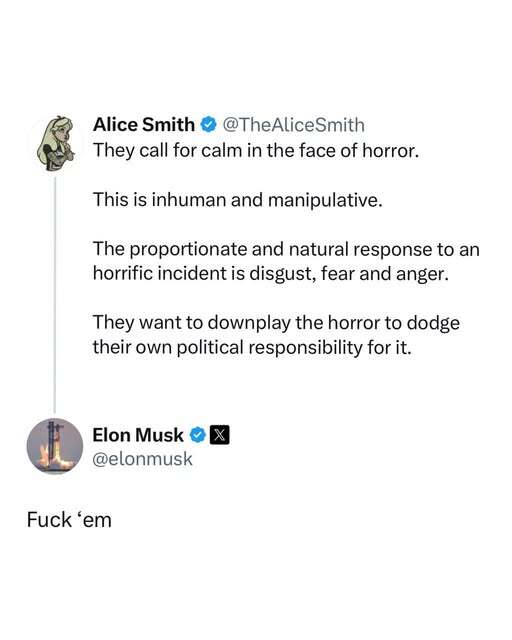Open the 'Fuck ‘em' reply text
The image size is (512, 640).
[69, 520]
